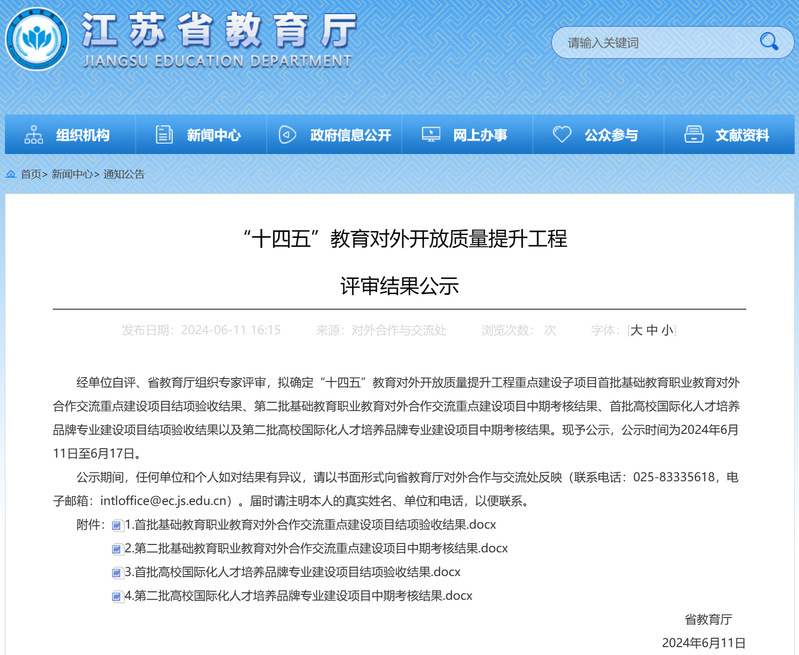Set font size to small 小
The height and width of the screenshot is (655, 799).
[x=667, y=330]
